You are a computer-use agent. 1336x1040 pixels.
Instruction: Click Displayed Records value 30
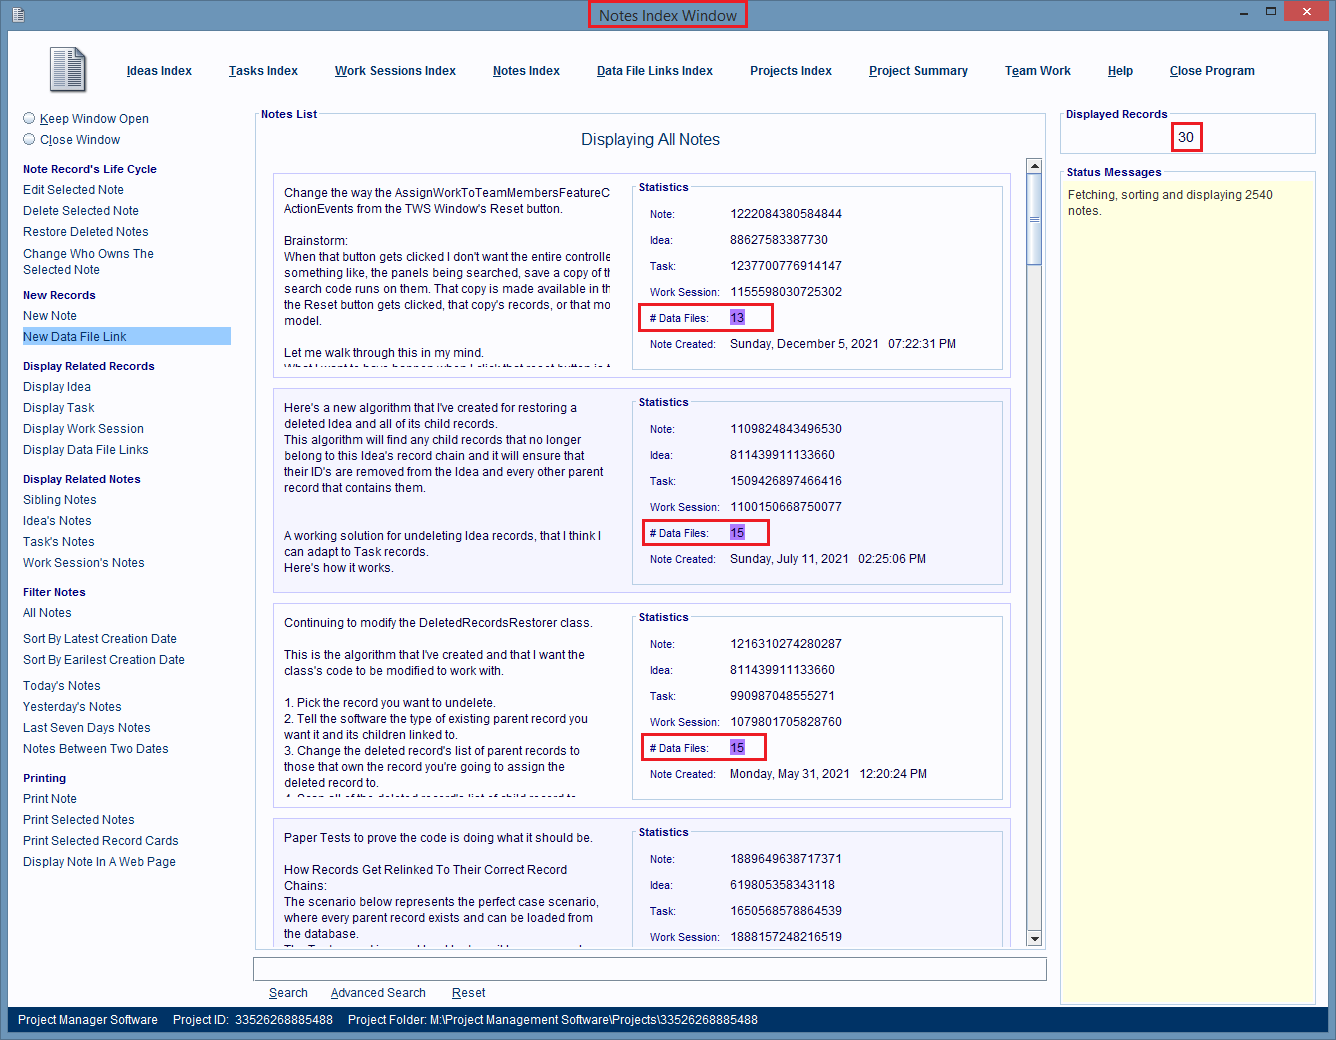pyautogui.click(x=1186, y=137)
